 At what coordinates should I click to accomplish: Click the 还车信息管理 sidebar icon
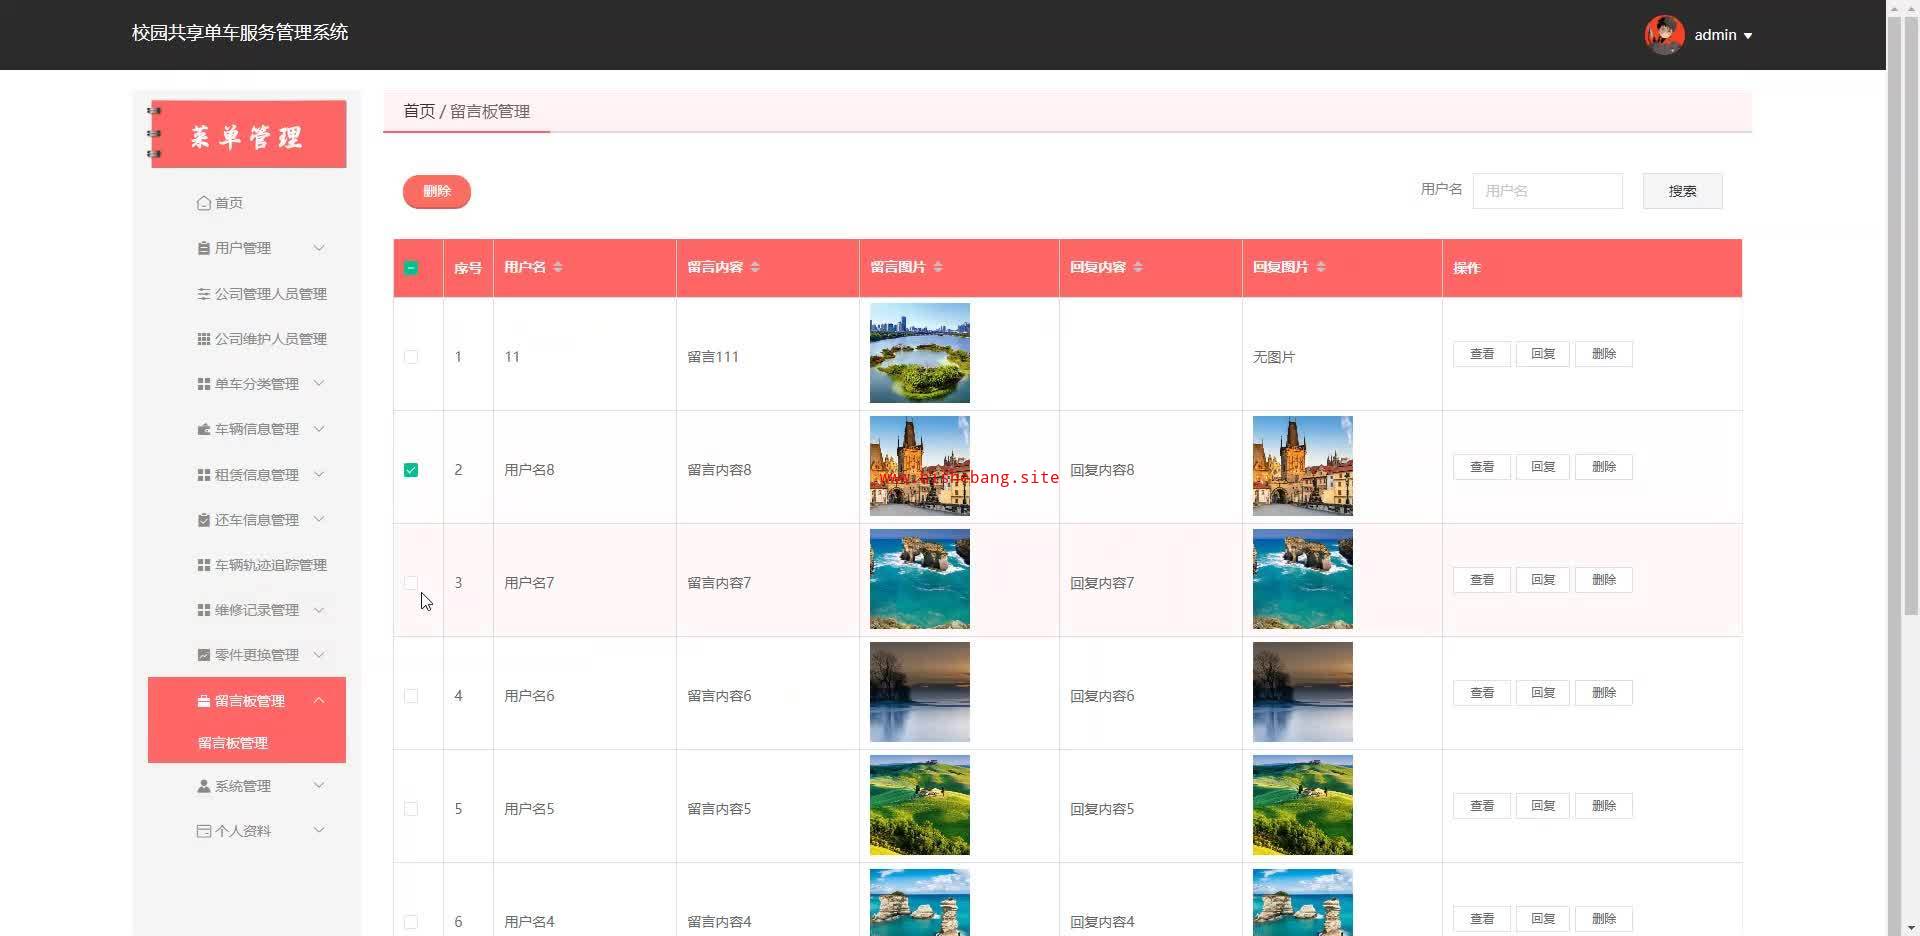[204, 520]
